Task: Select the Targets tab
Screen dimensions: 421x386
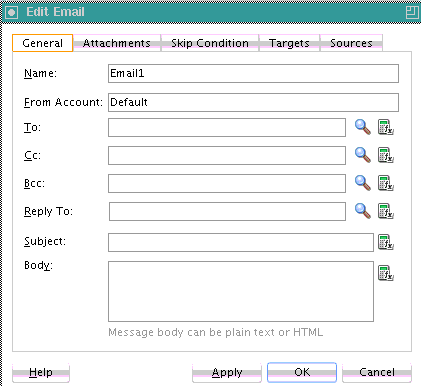Action: [289, 43]
